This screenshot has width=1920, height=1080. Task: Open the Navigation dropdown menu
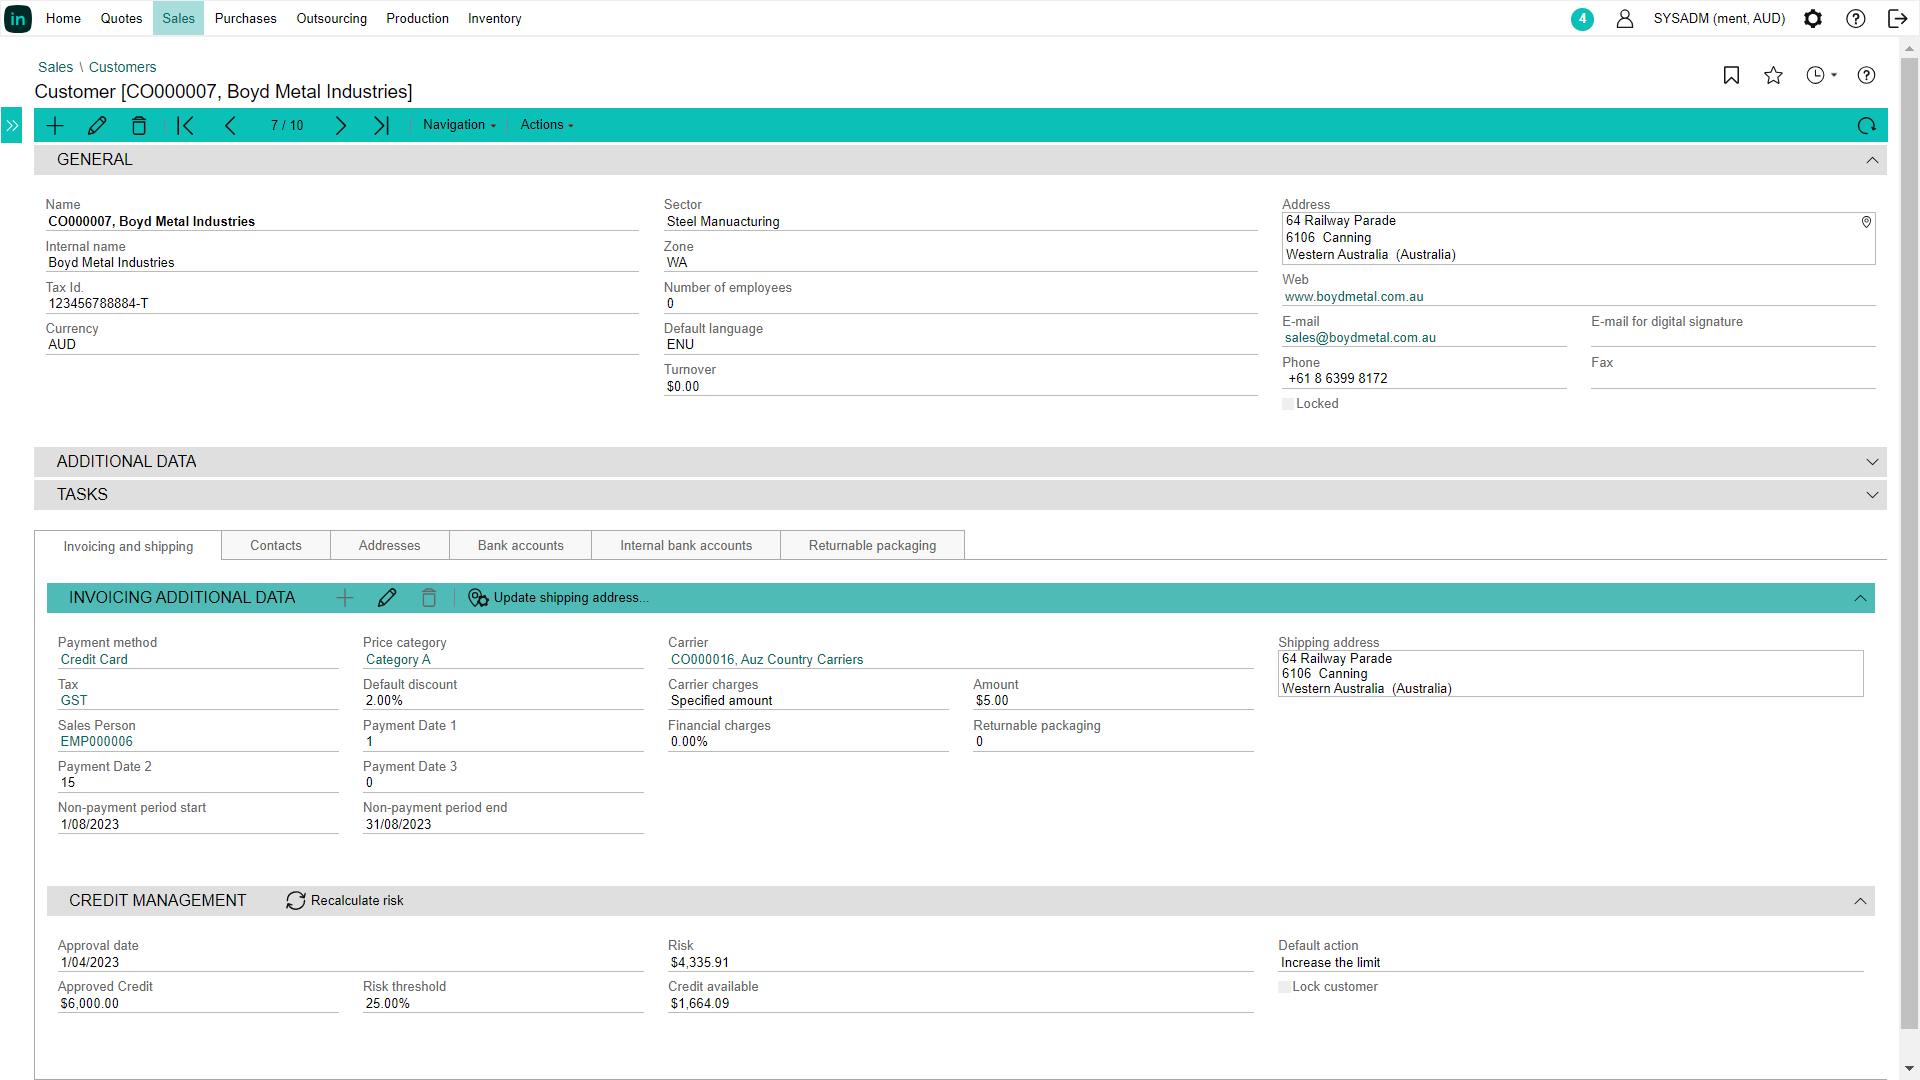[x=459, y=125]
